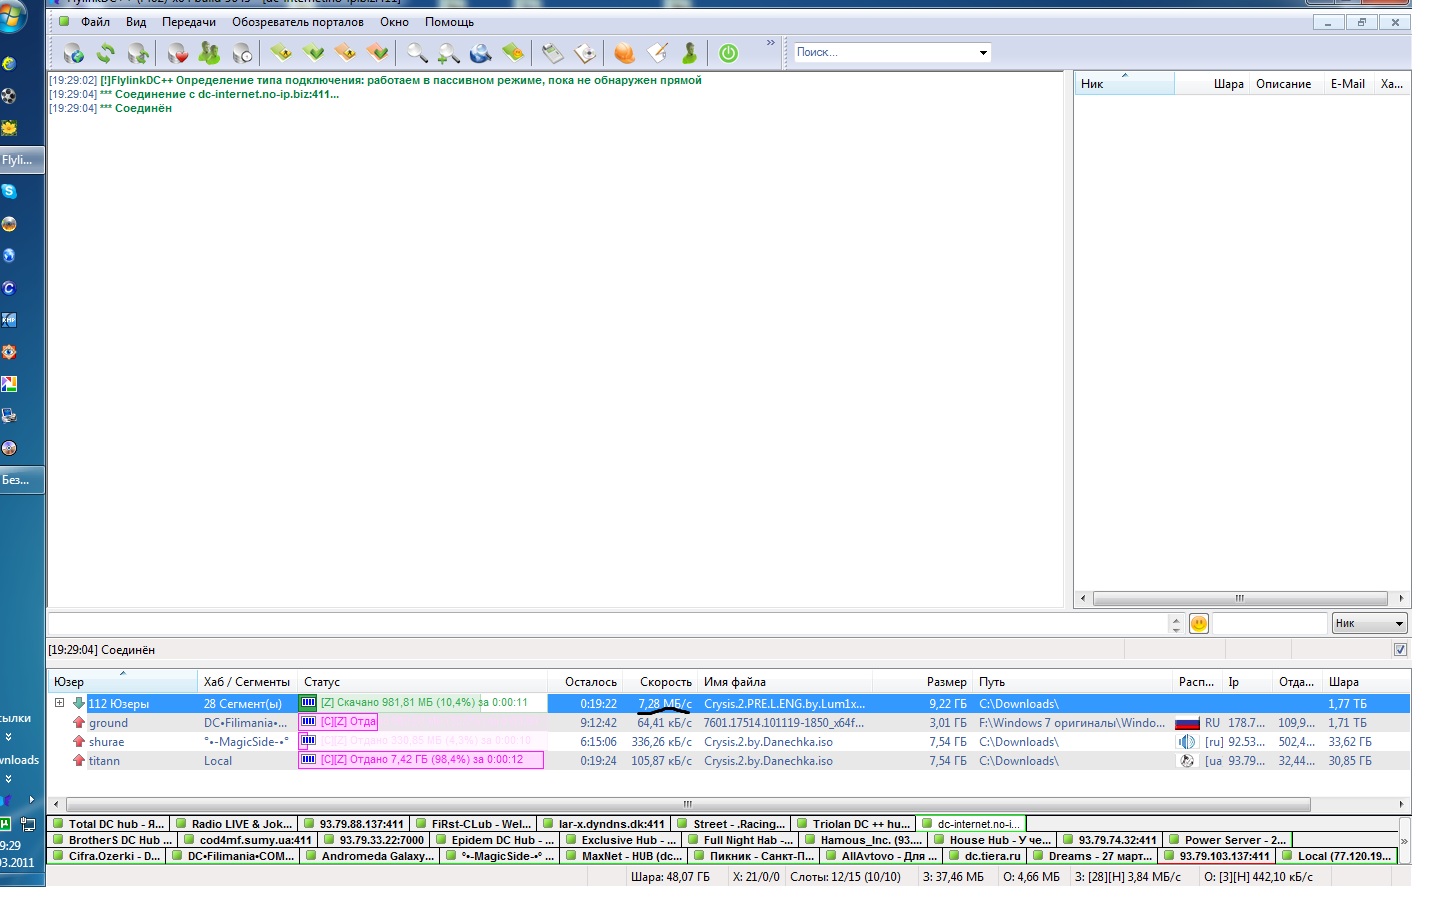Open Favorite Users with the green people icon
Viewport: 1440px width, 900px height.
(x=209, y=53)
